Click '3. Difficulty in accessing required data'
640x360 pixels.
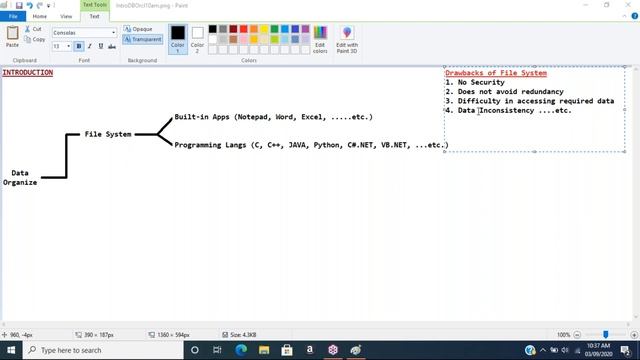point(530,101)
